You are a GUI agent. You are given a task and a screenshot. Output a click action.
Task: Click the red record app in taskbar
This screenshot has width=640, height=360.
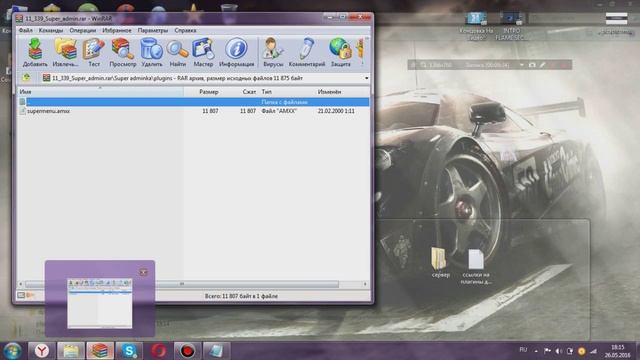(x=187, y=351)
